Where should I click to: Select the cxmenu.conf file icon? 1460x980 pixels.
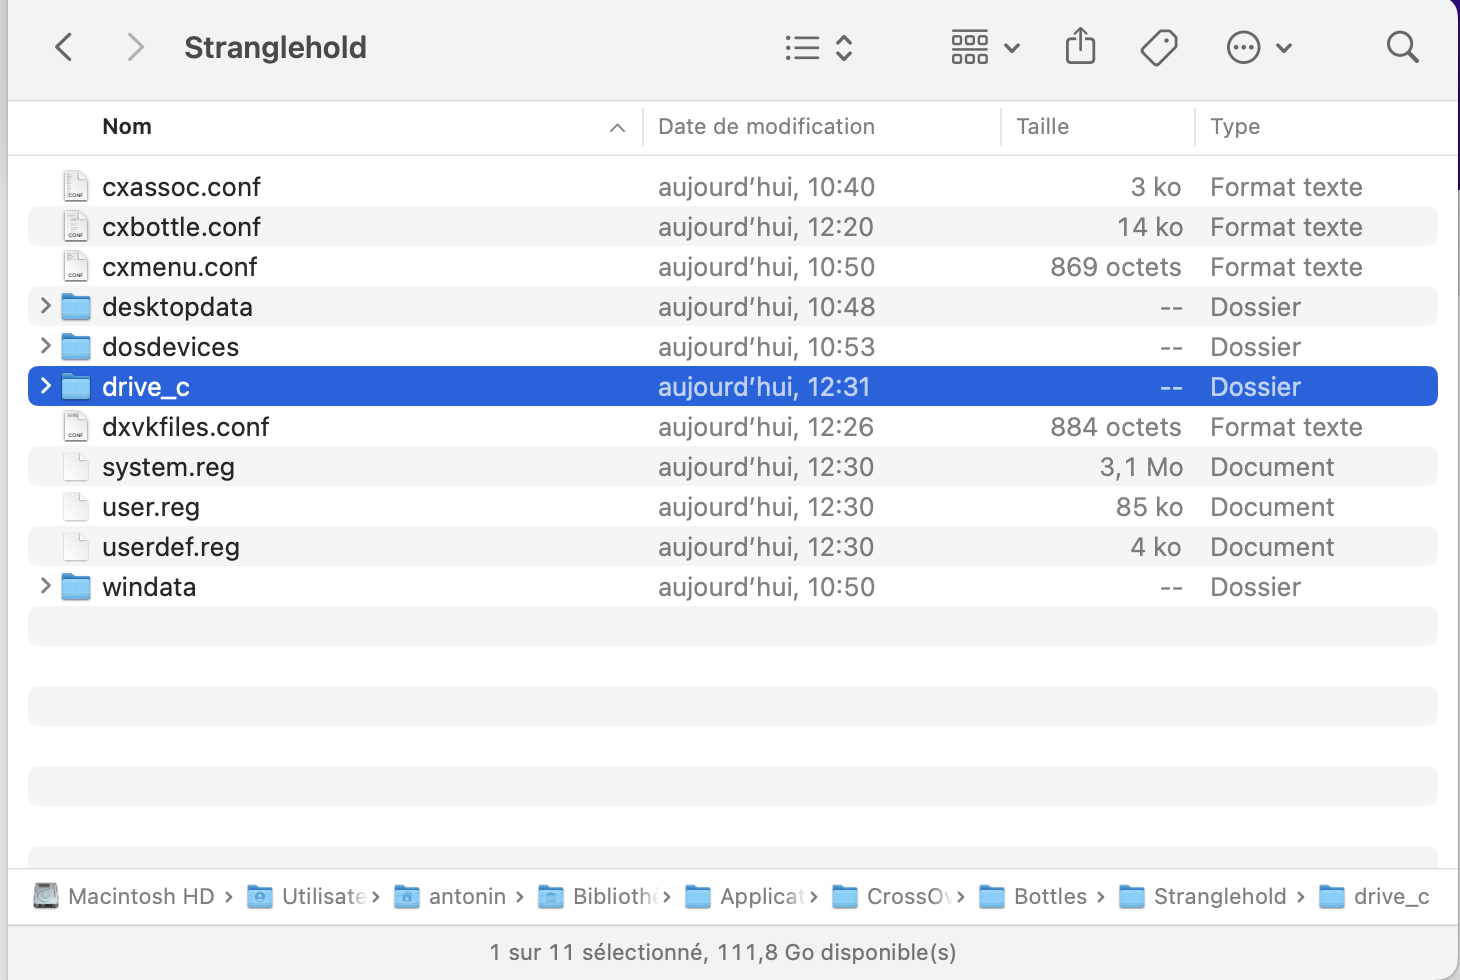point(76,266)
